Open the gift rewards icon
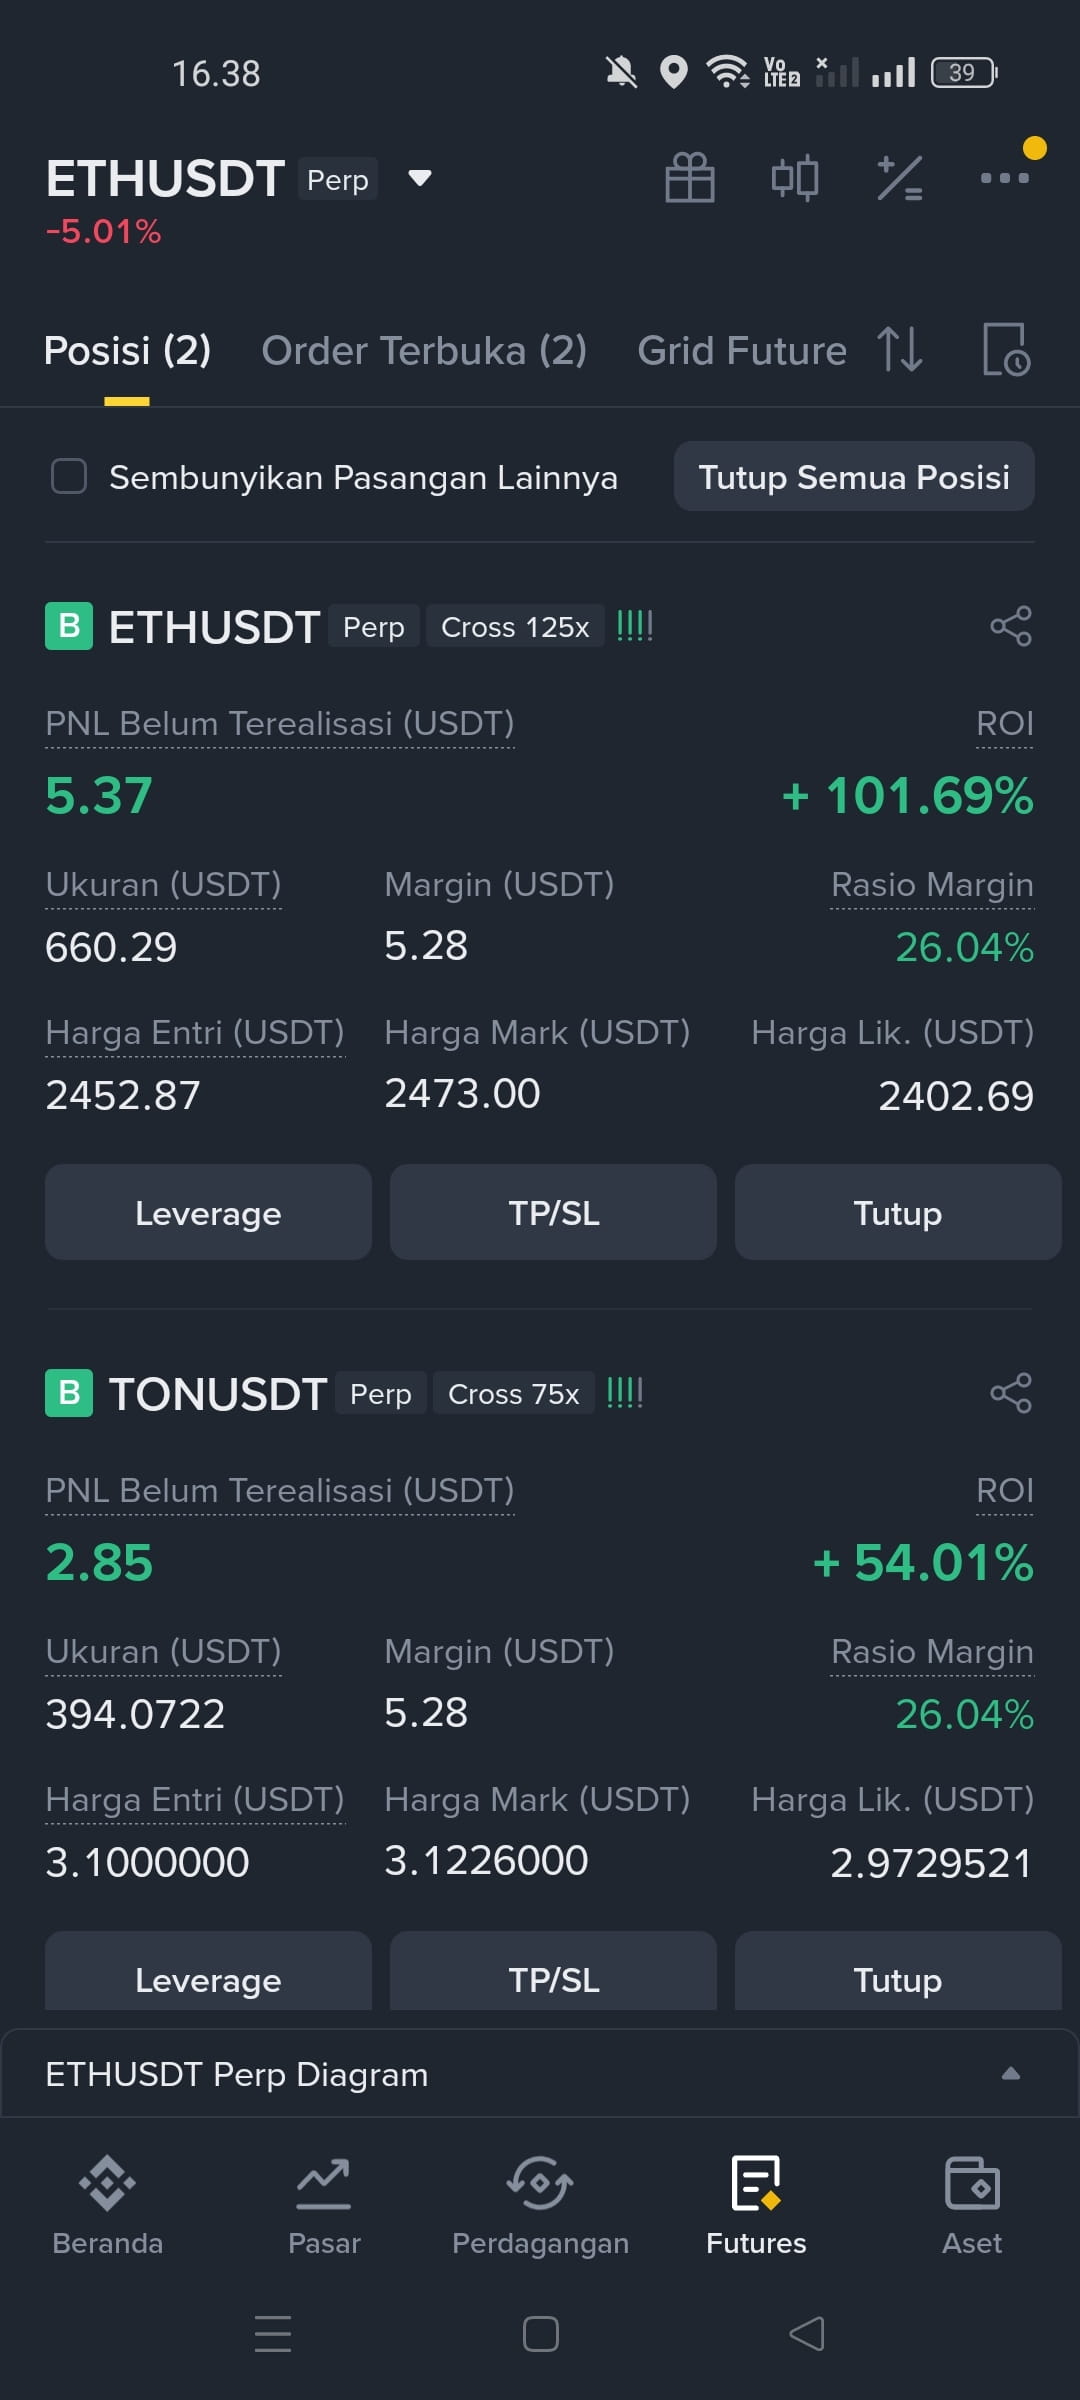This screenshot has width=1080, height=2400. point(690,178)
